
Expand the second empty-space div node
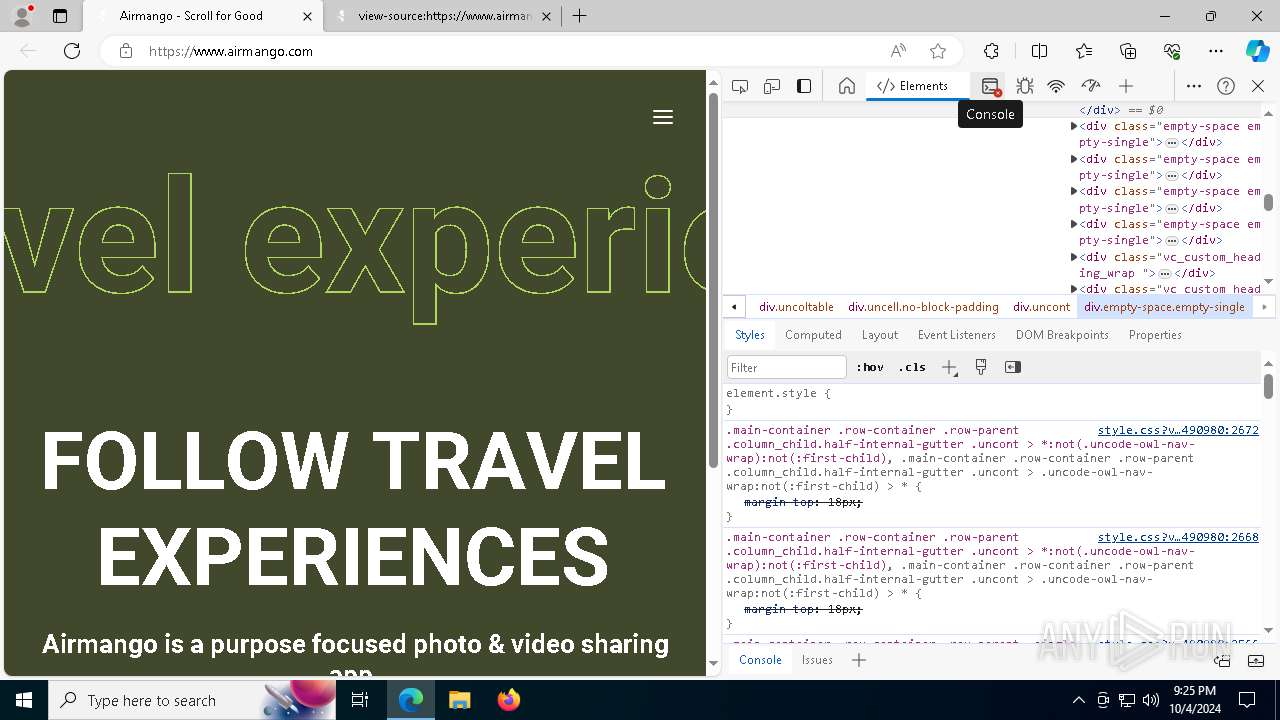pyautogui.click(x=1074, y=159)
